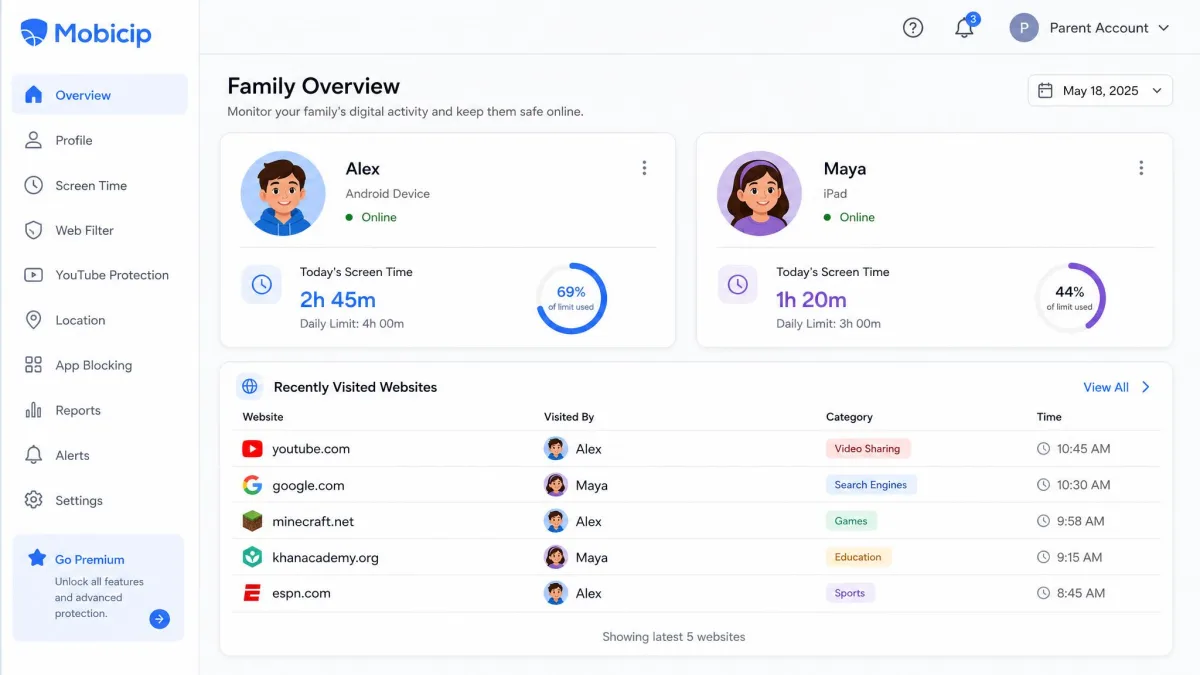Click the Category column header

point(849,417)
